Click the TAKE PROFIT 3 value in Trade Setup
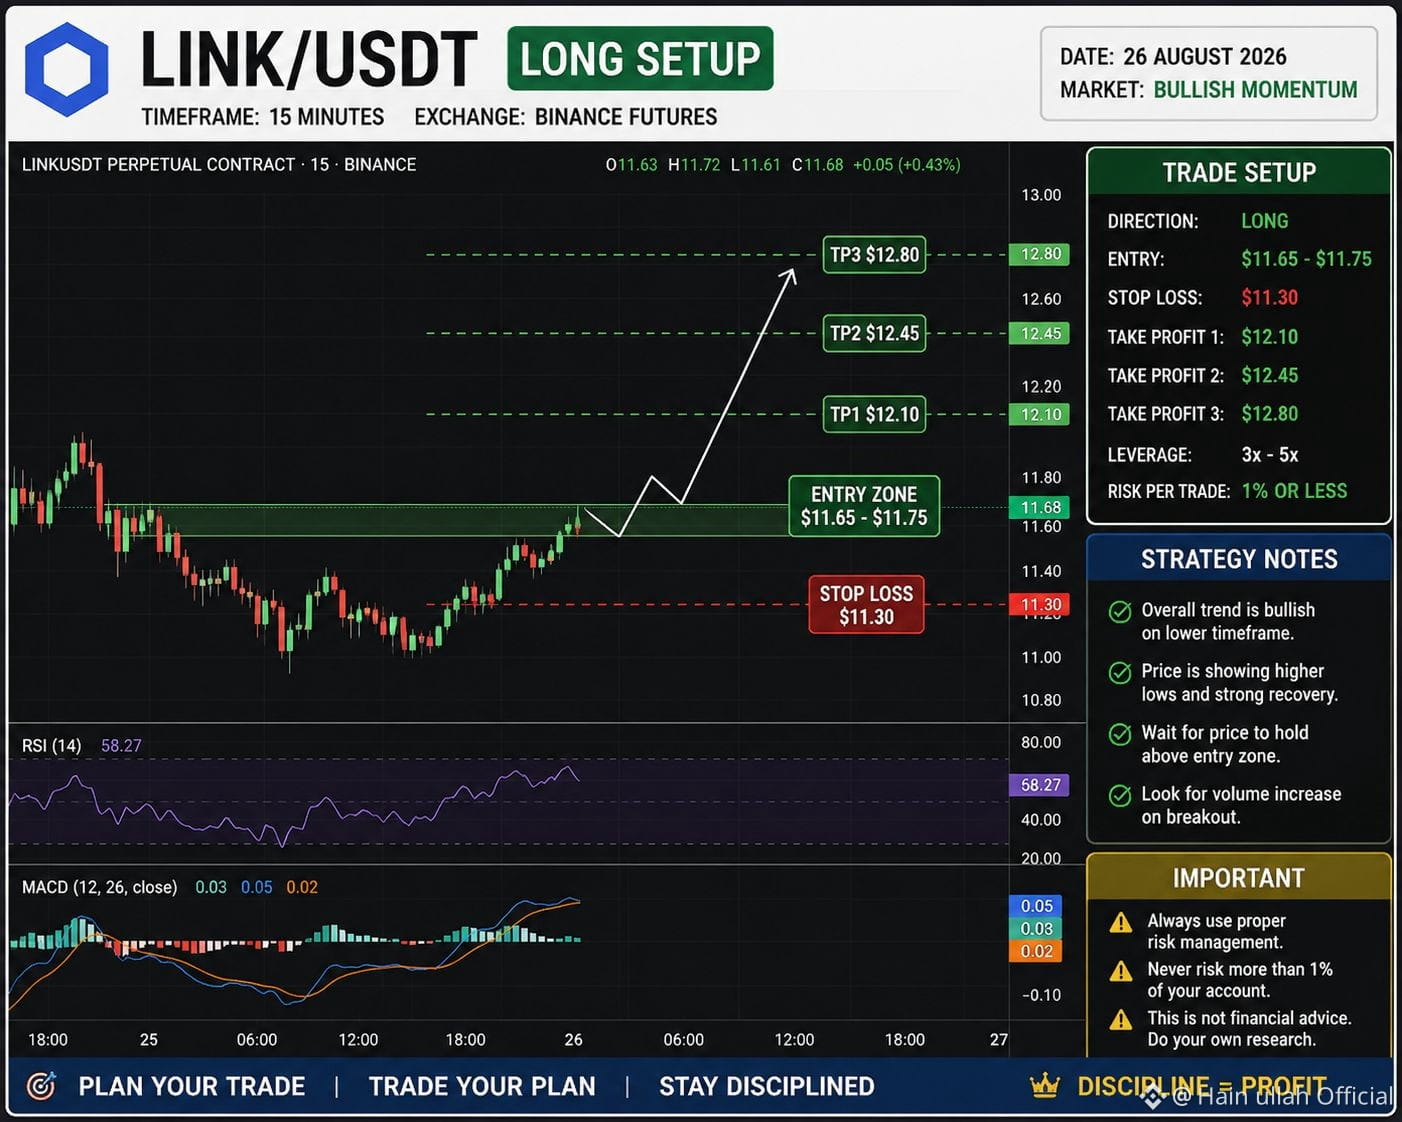 1270,414
